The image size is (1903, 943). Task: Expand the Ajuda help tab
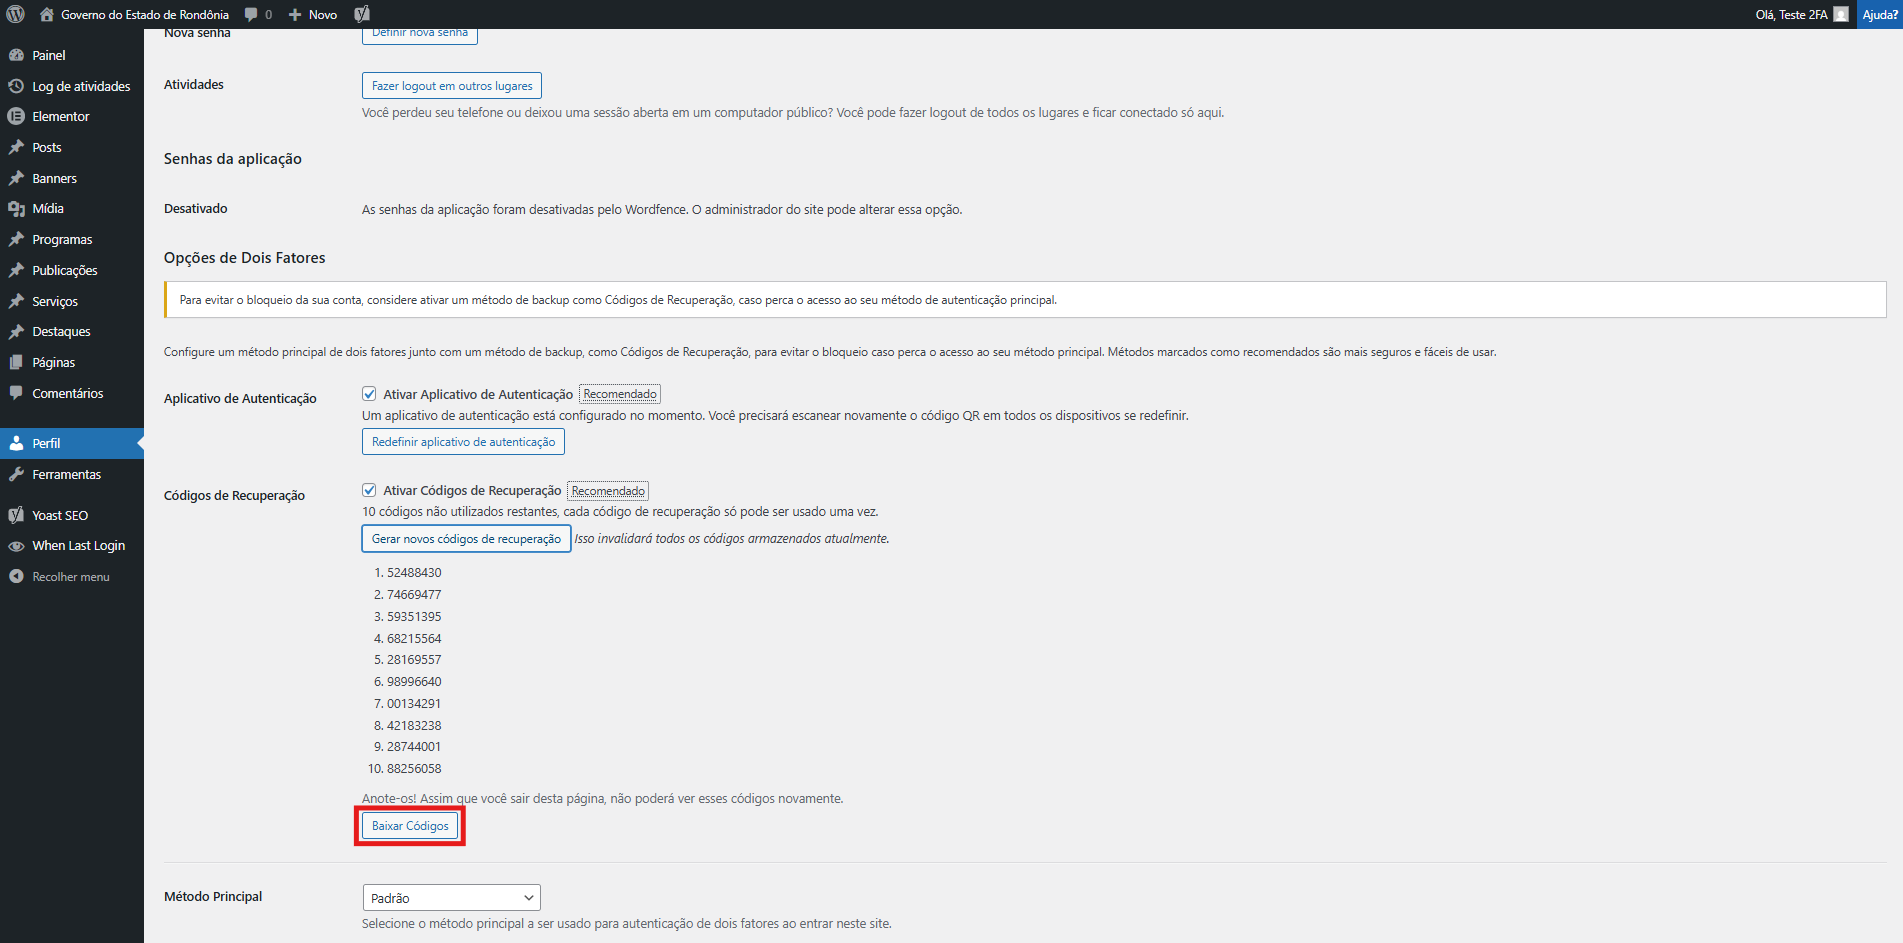coord(1879,14)
